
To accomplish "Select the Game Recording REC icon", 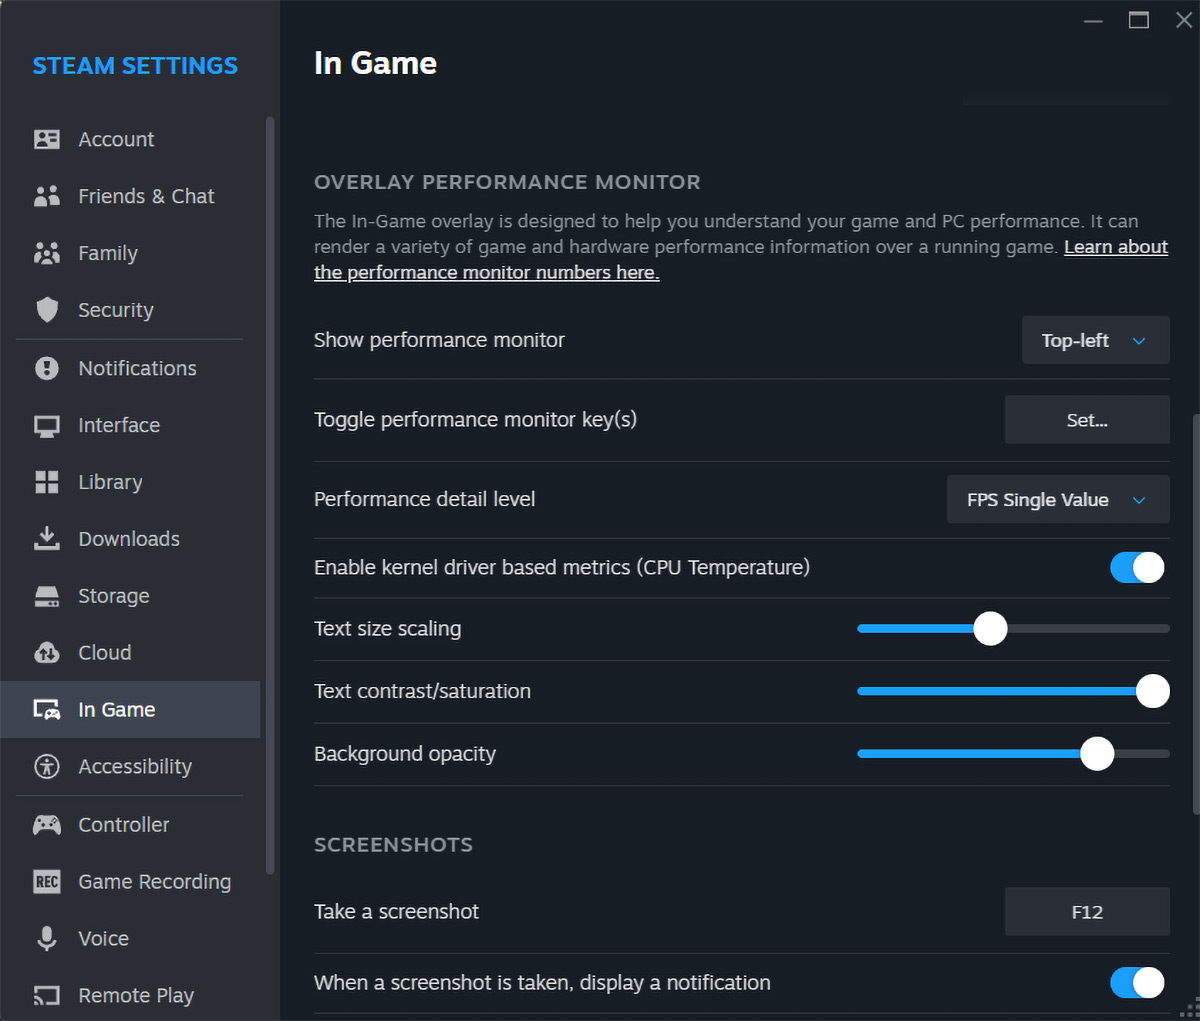I will click(x=47, y=882).
